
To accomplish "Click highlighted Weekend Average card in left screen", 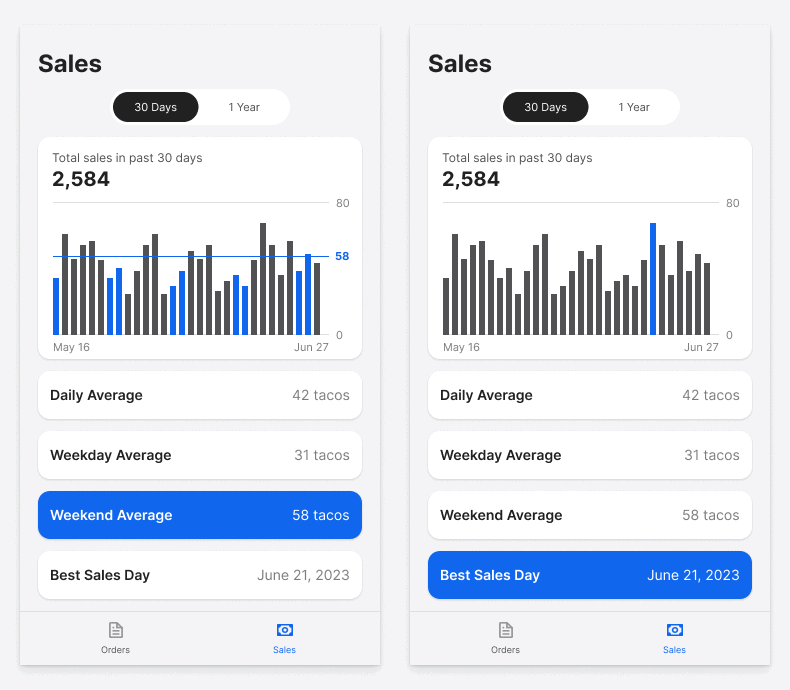I will (200, 515).
